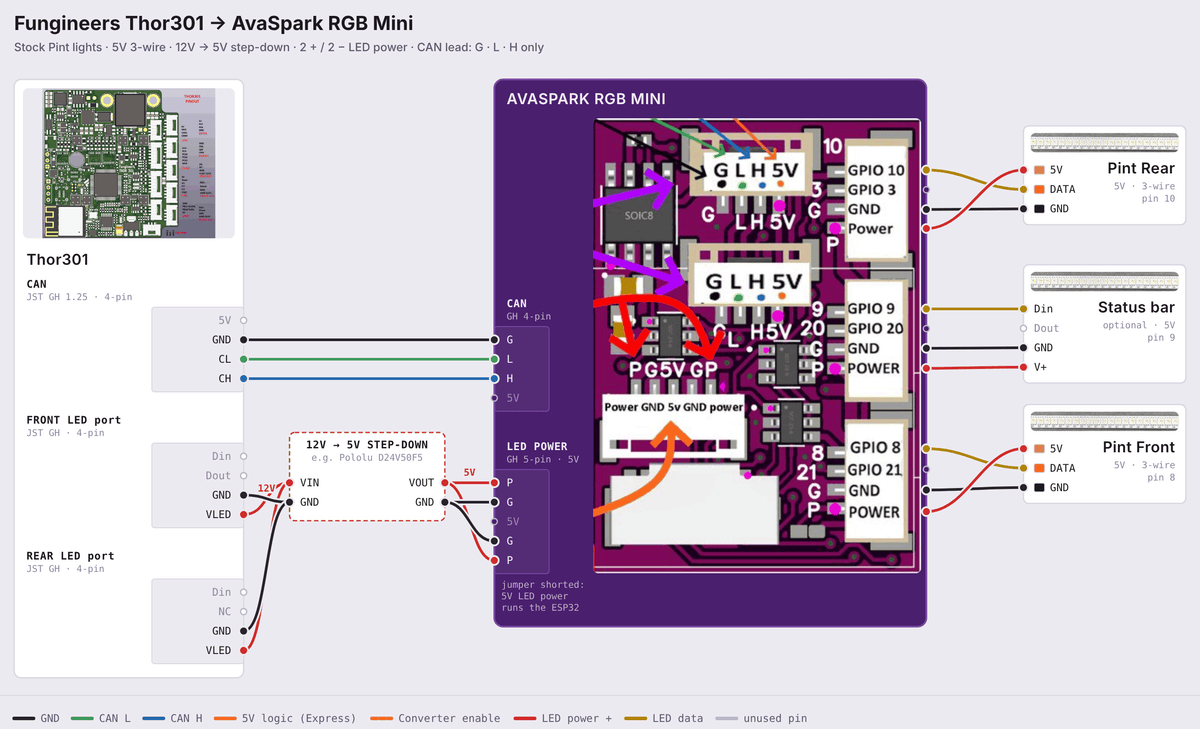Click the H pin on AvaSpark CAN
Image resolution: width=1200 pixels, height=729 pixels.
click(x=510, y=379)
